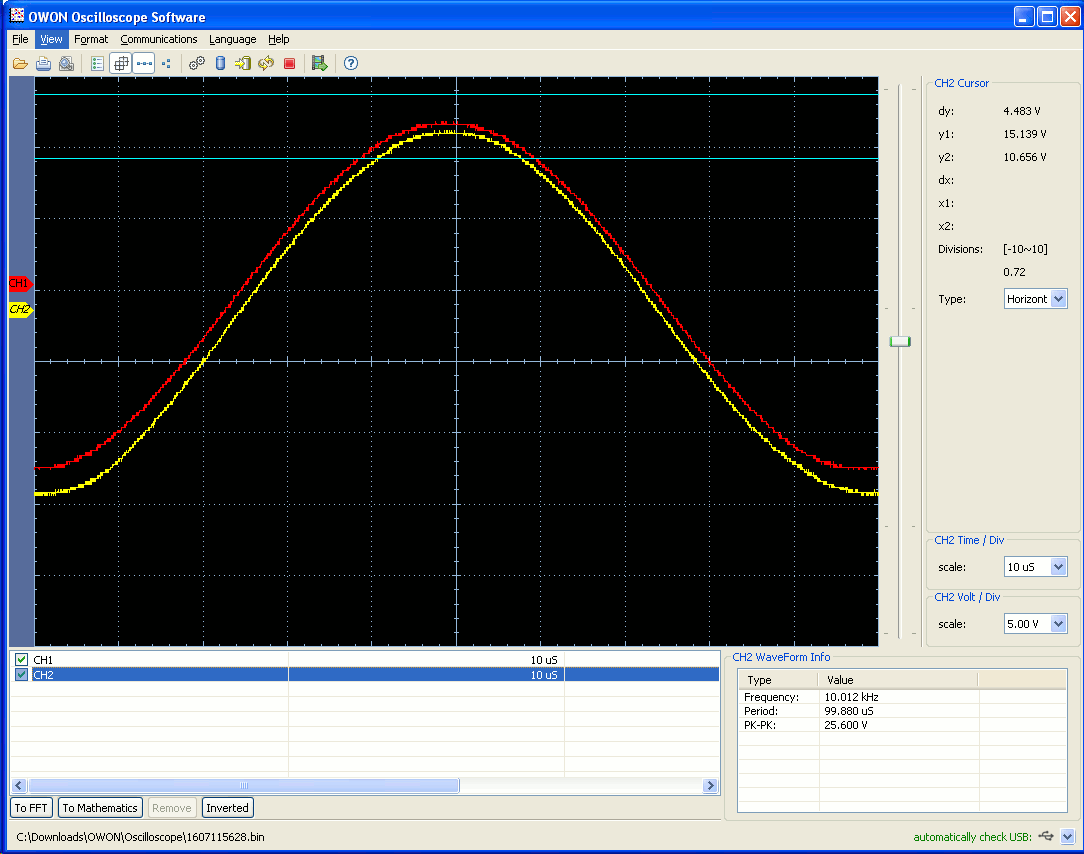Click the Period 99.880 uS value

pos(849,711)
